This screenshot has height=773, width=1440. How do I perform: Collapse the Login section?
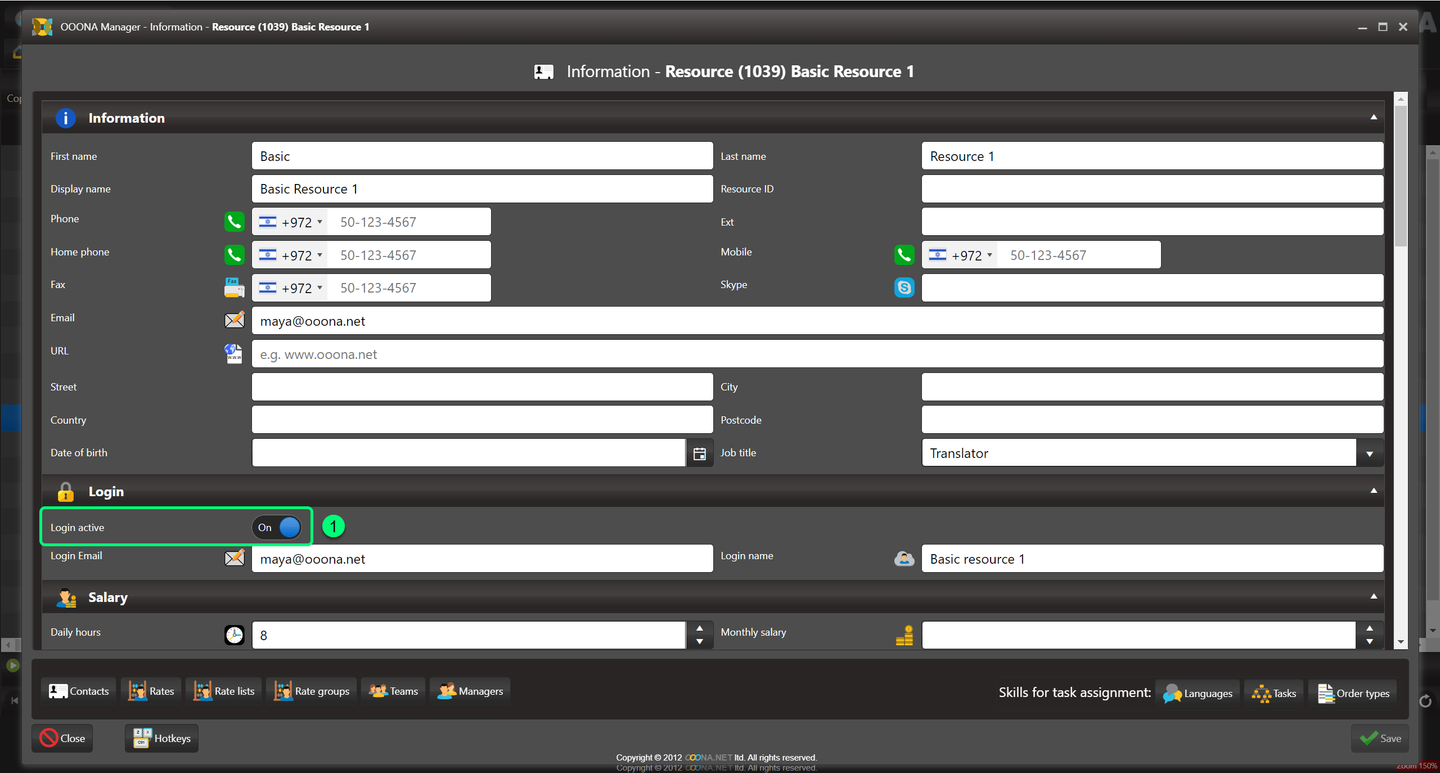tap(1373, 491)
